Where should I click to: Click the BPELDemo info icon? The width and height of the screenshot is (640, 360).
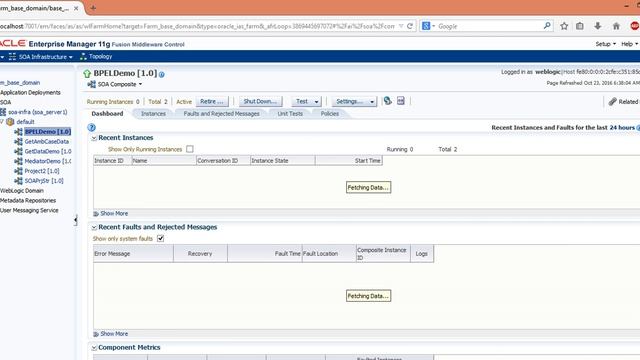click(x=162, y=74)
